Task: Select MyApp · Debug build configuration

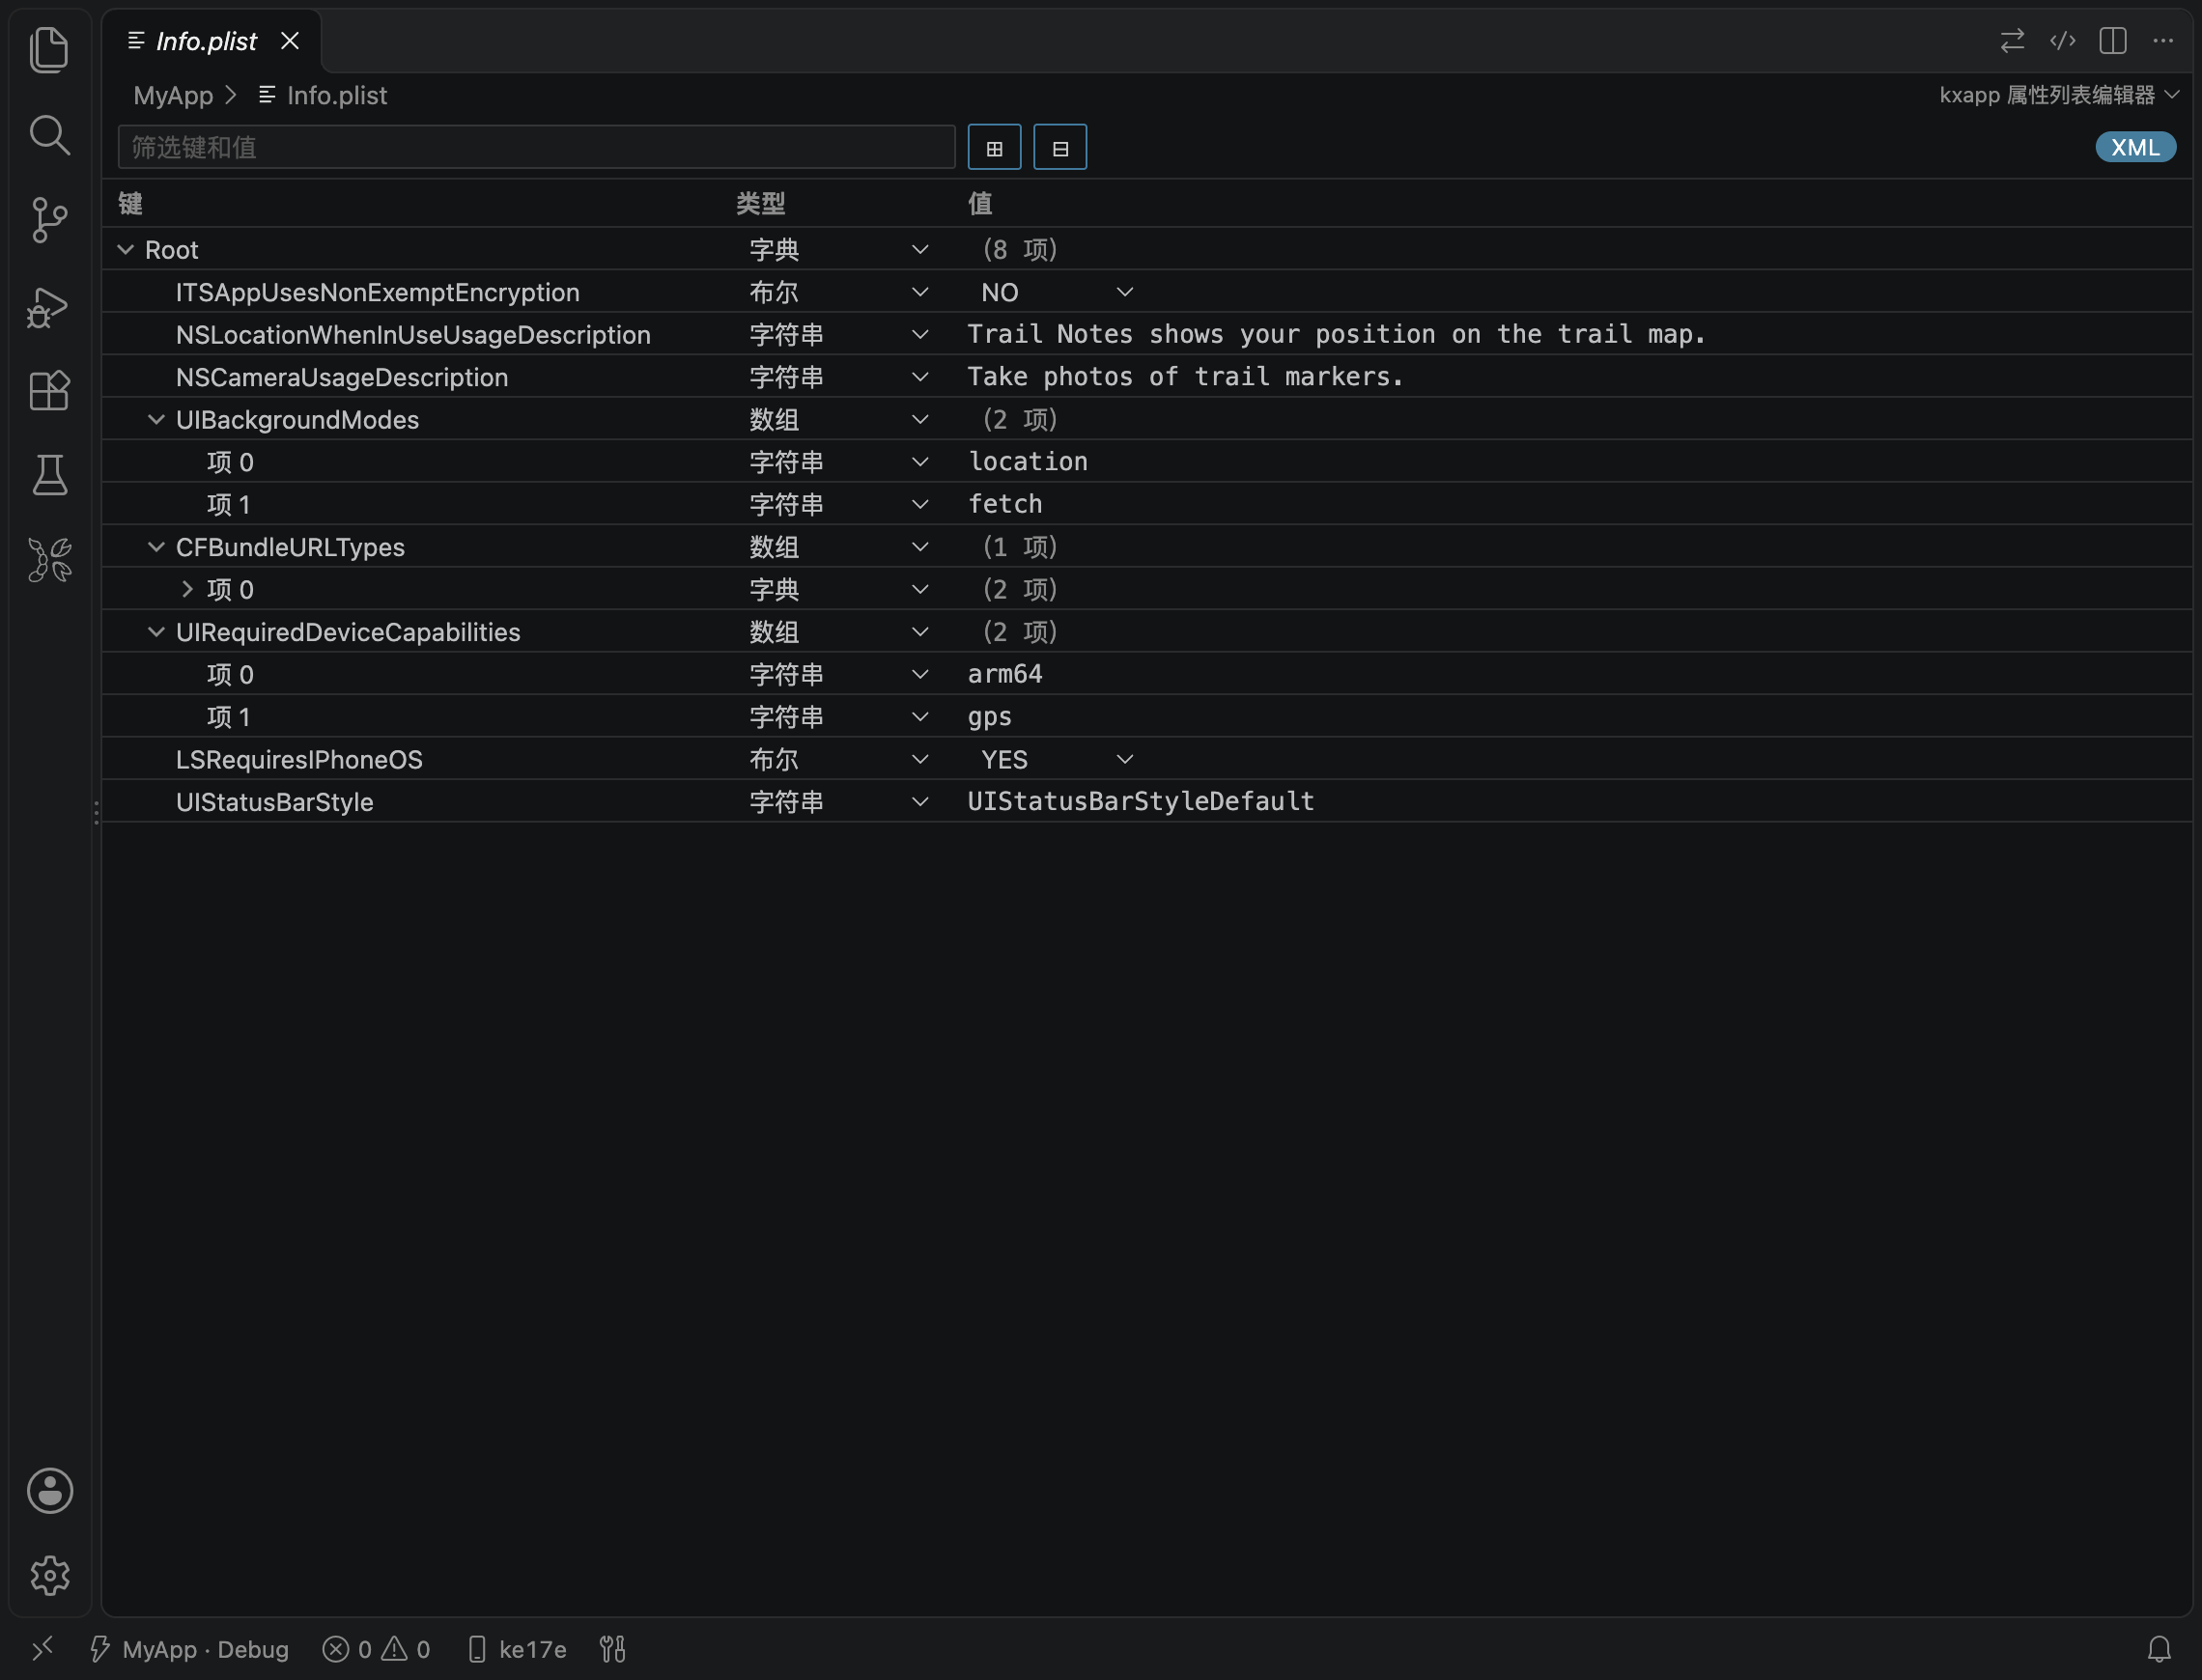Action: point(189,1649)
